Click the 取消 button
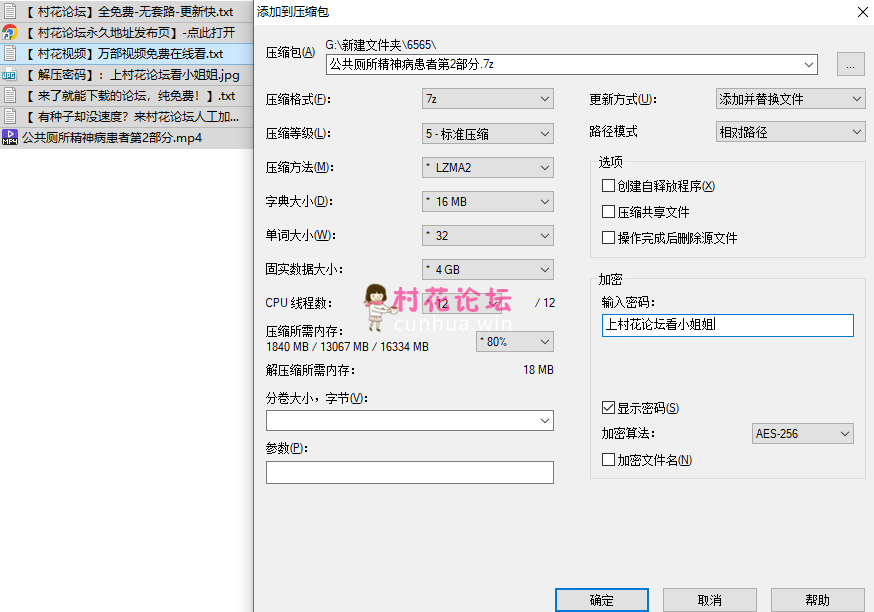 [709, 600]
